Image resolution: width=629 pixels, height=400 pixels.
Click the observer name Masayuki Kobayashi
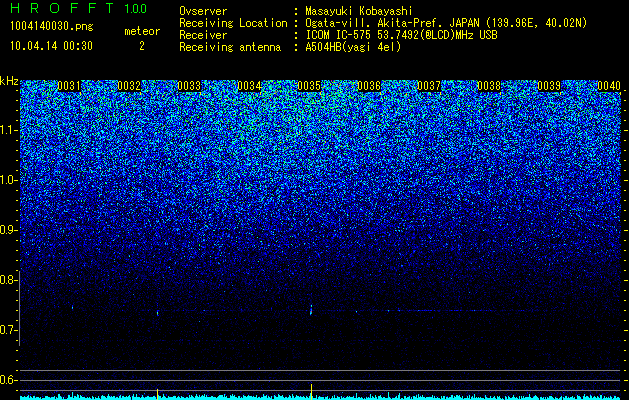click(x=358, y=11)
